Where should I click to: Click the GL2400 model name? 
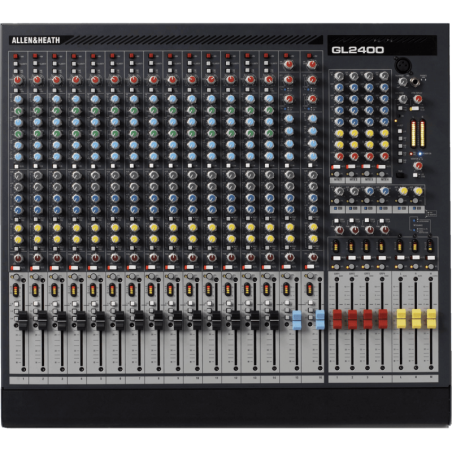(x=358, y=50)
